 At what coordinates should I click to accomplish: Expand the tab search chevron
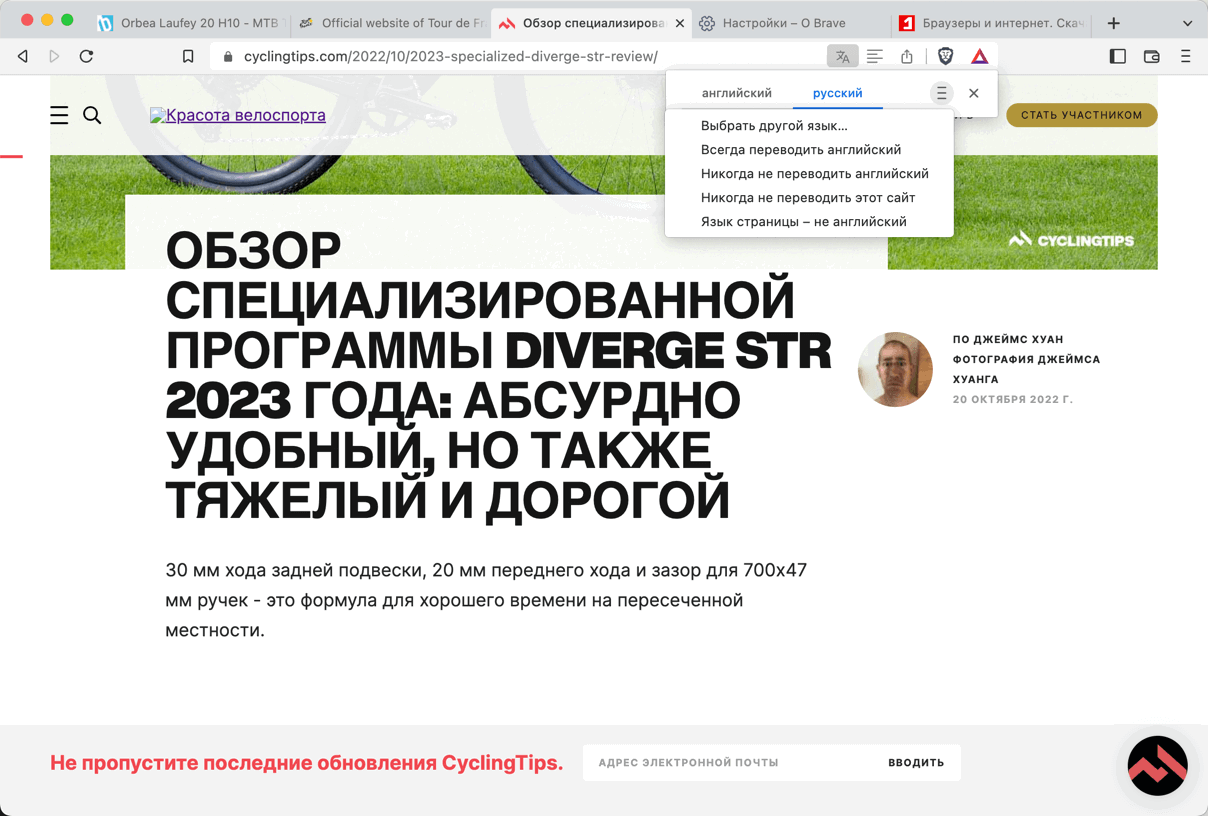tap(1187, 22)
